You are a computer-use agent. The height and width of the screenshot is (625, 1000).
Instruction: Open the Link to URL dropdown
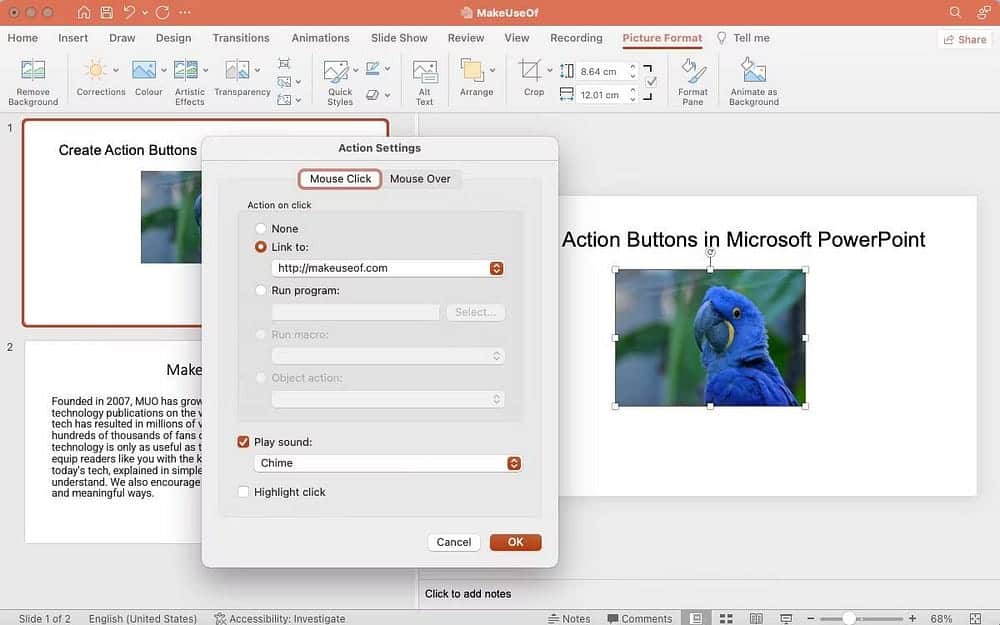(x=497, y=267)
